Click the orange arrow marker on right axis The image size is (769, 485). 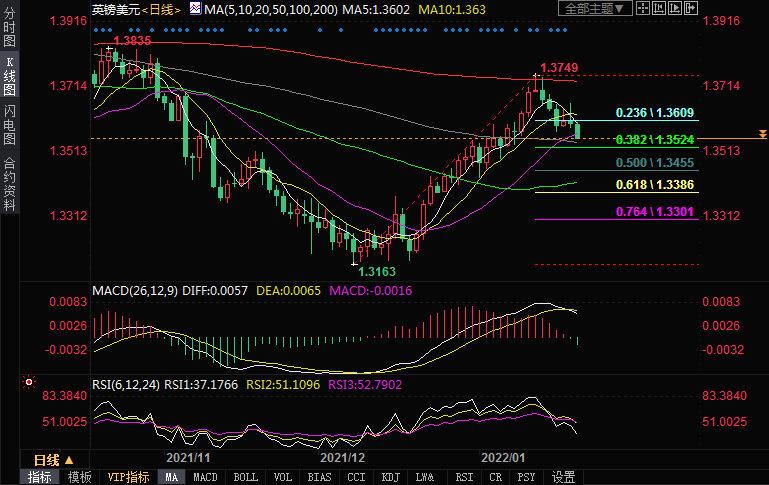click(763, 133)
